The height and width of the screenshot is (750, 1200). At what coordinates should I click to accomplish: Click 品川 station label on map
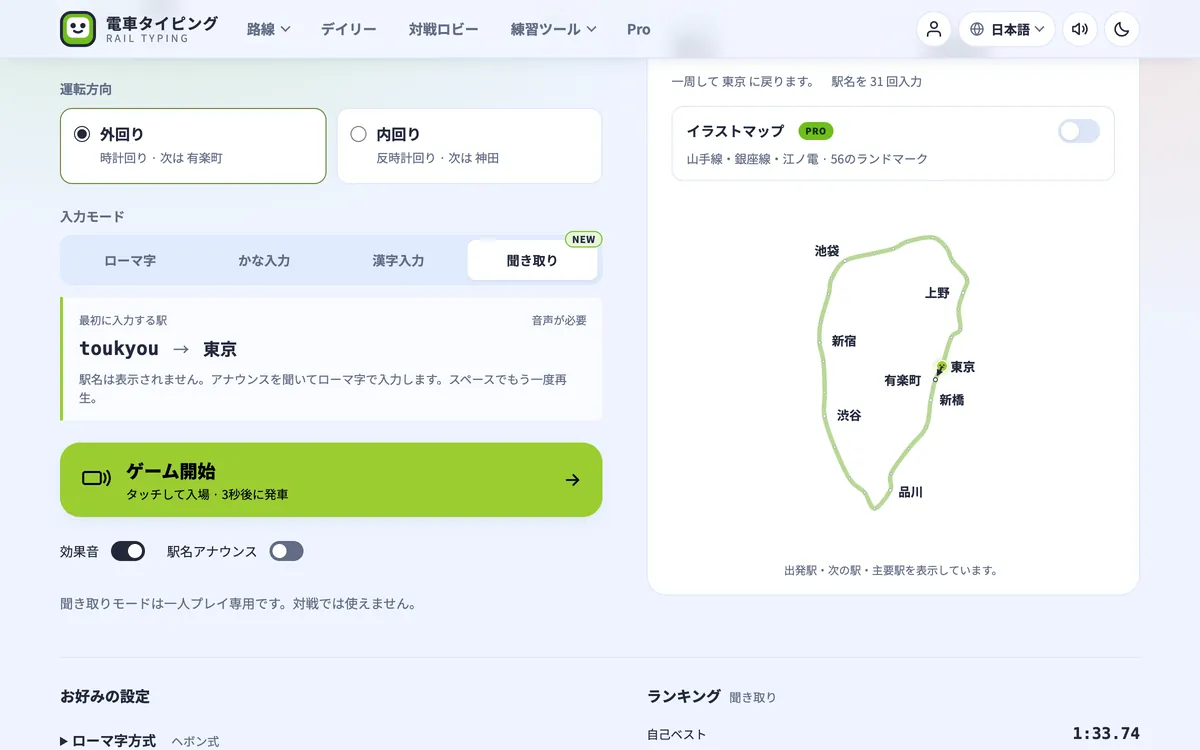910,492
